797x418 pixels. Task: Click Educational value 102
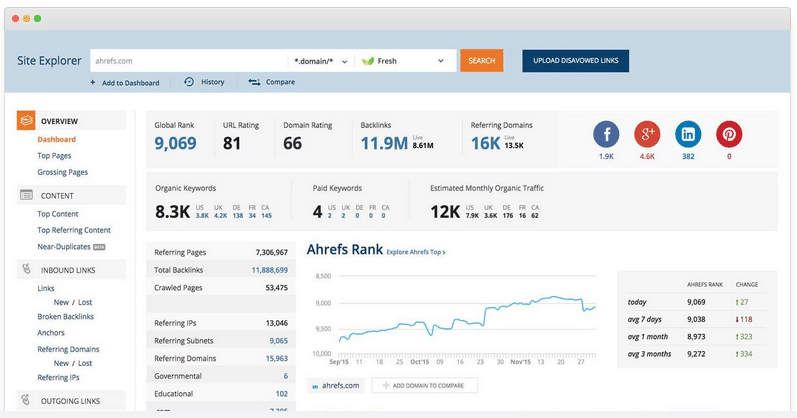[x=282, y=394]
